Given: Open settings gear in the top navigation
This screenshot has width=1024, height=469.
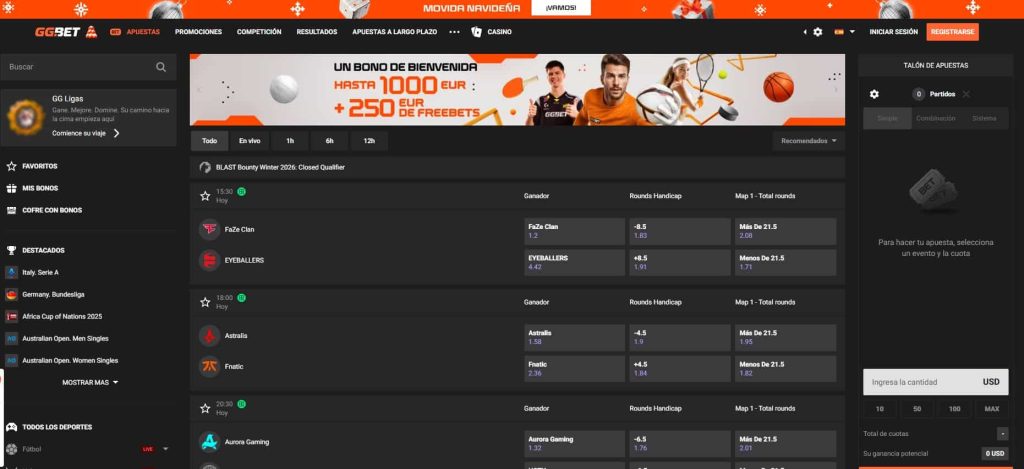Looking at the screenshot, I should (x=818, y=32).
